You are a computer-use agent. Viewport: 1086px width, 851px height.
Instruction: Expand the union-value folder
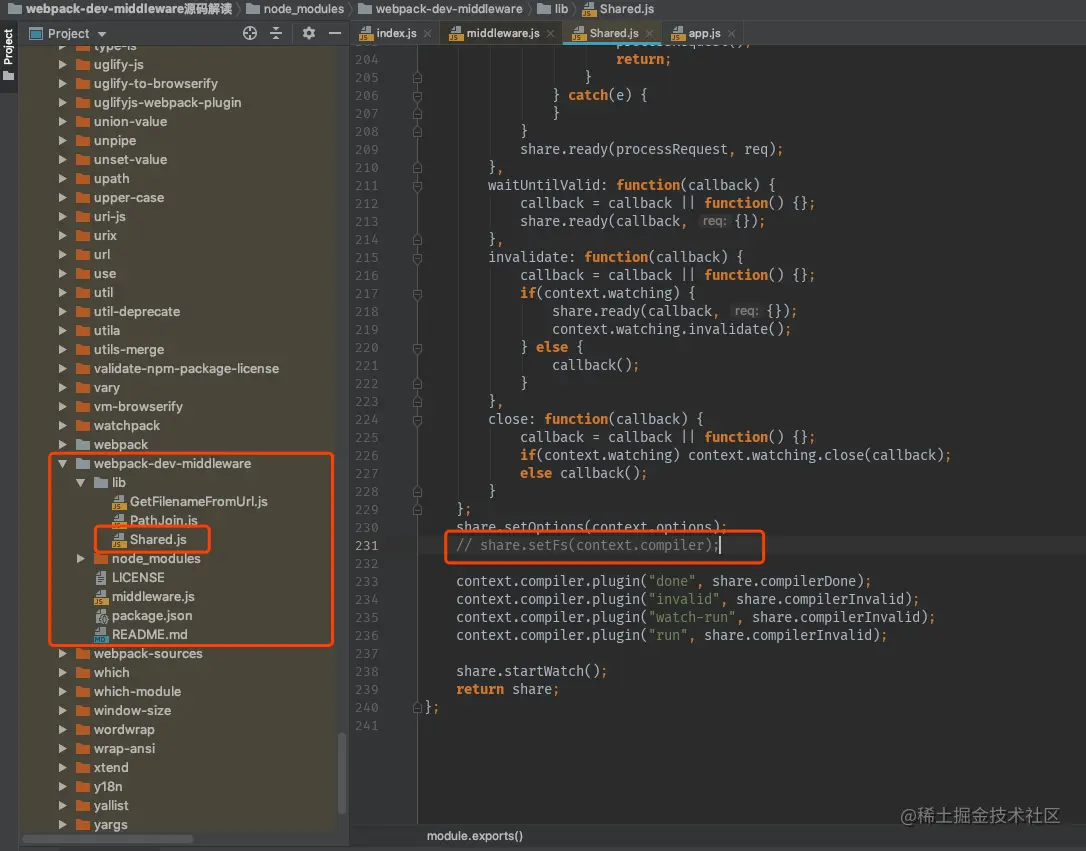pyautogui.click(x=62, y=121)
